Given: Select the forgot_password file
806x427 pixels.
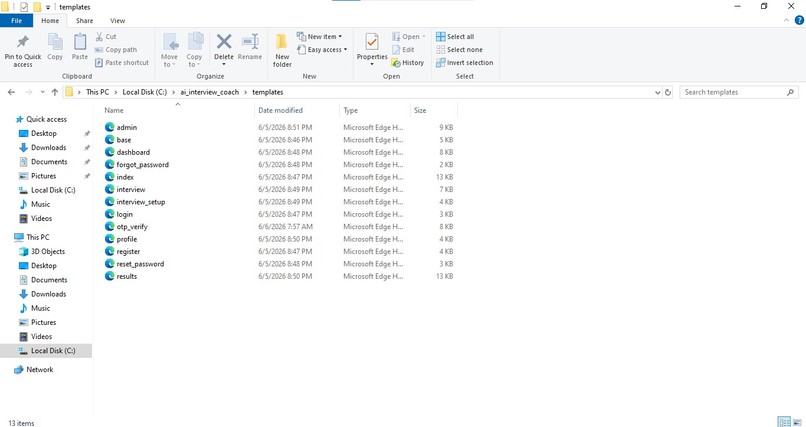Looking at the screenshot, I should click(x=142, y=164).
